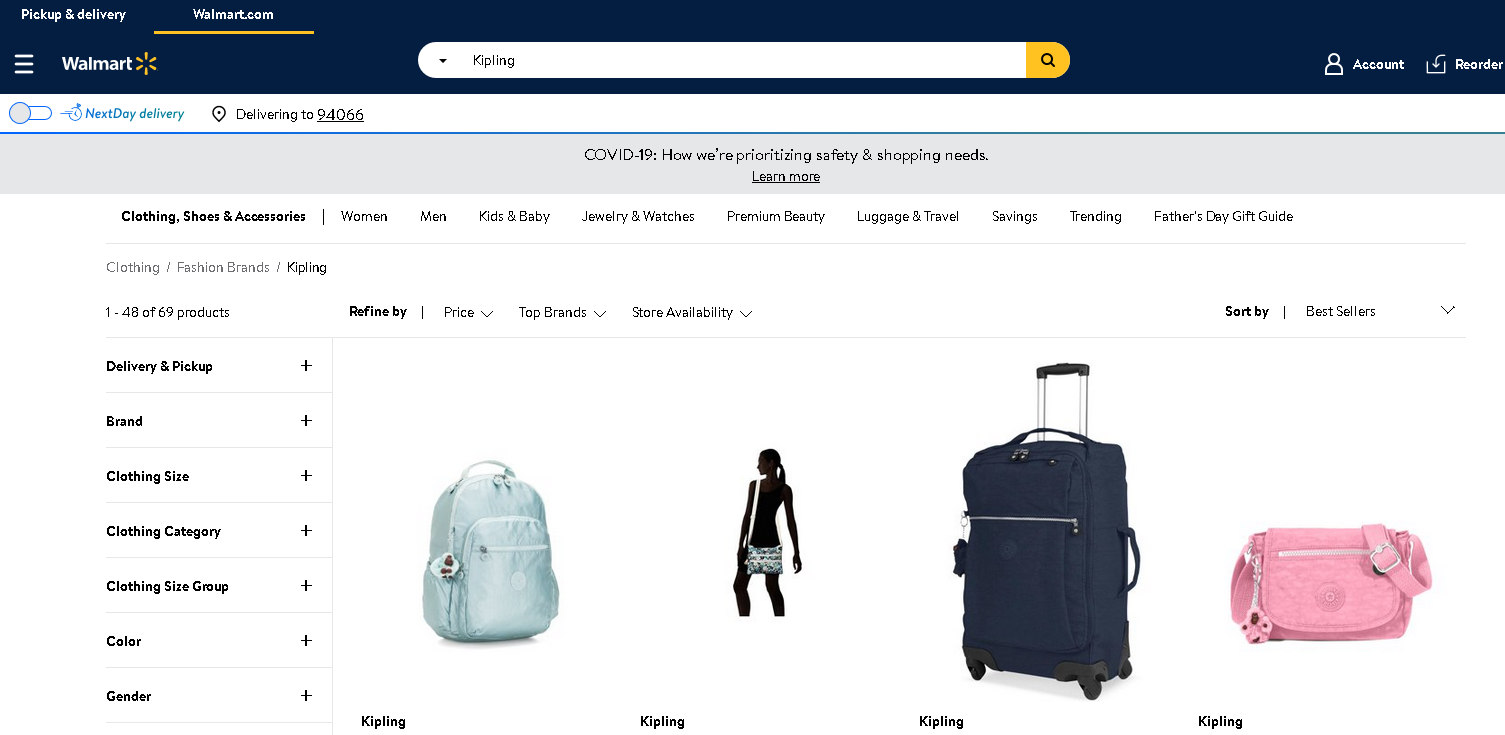Screen dimensions: 1505x735
Task: Select the Luggage & Travel menu item
Action: (908, 216)
